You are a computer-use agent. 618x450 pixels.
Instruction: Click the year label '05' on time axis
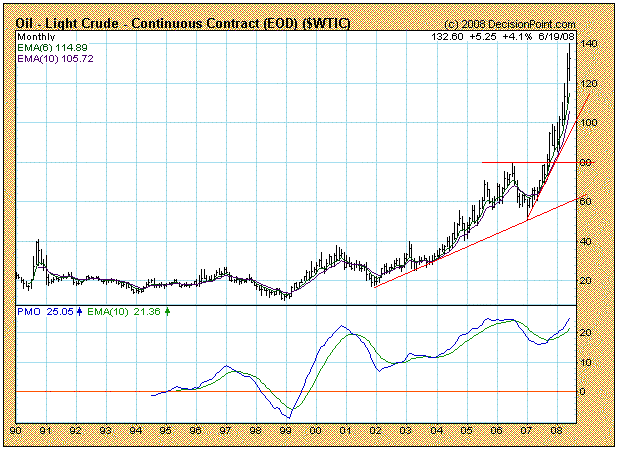coord(467,430)
